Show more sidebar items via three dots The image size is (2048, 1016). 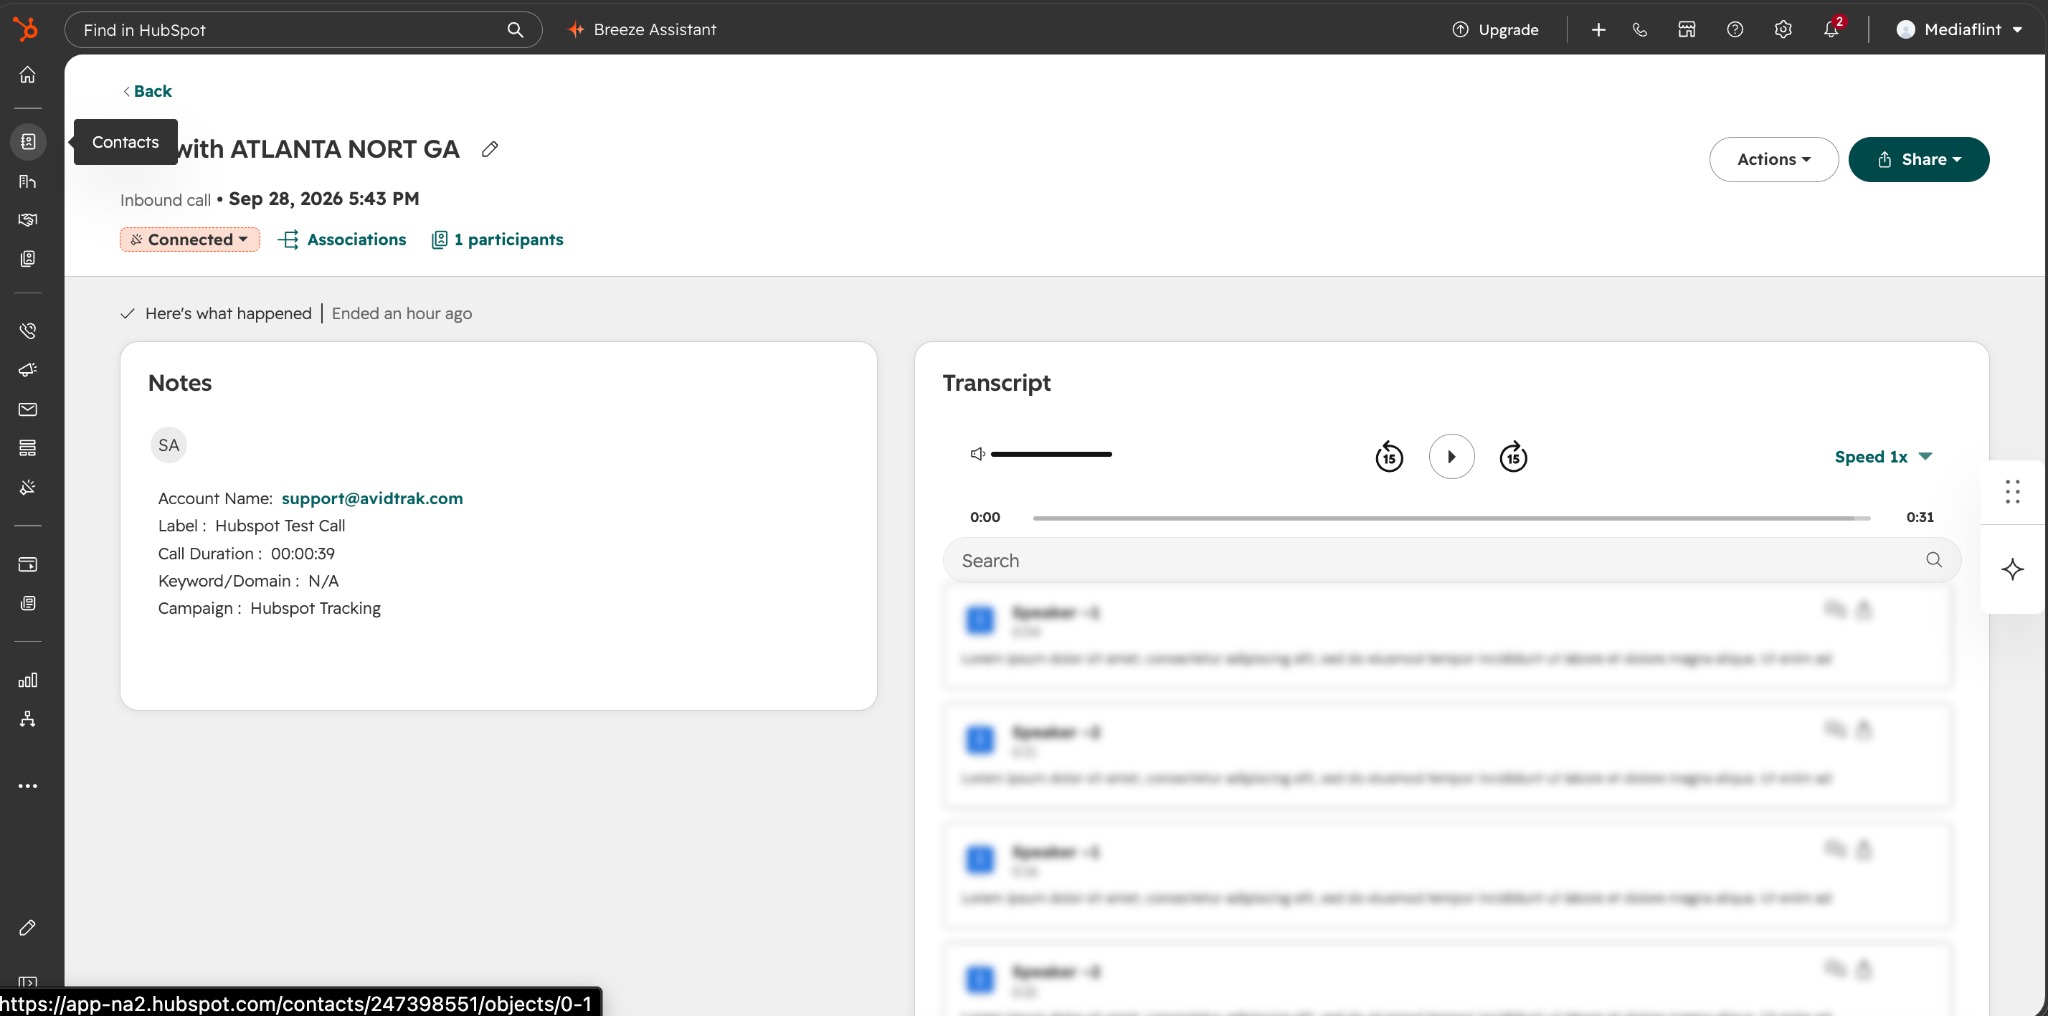click(28, 786)
